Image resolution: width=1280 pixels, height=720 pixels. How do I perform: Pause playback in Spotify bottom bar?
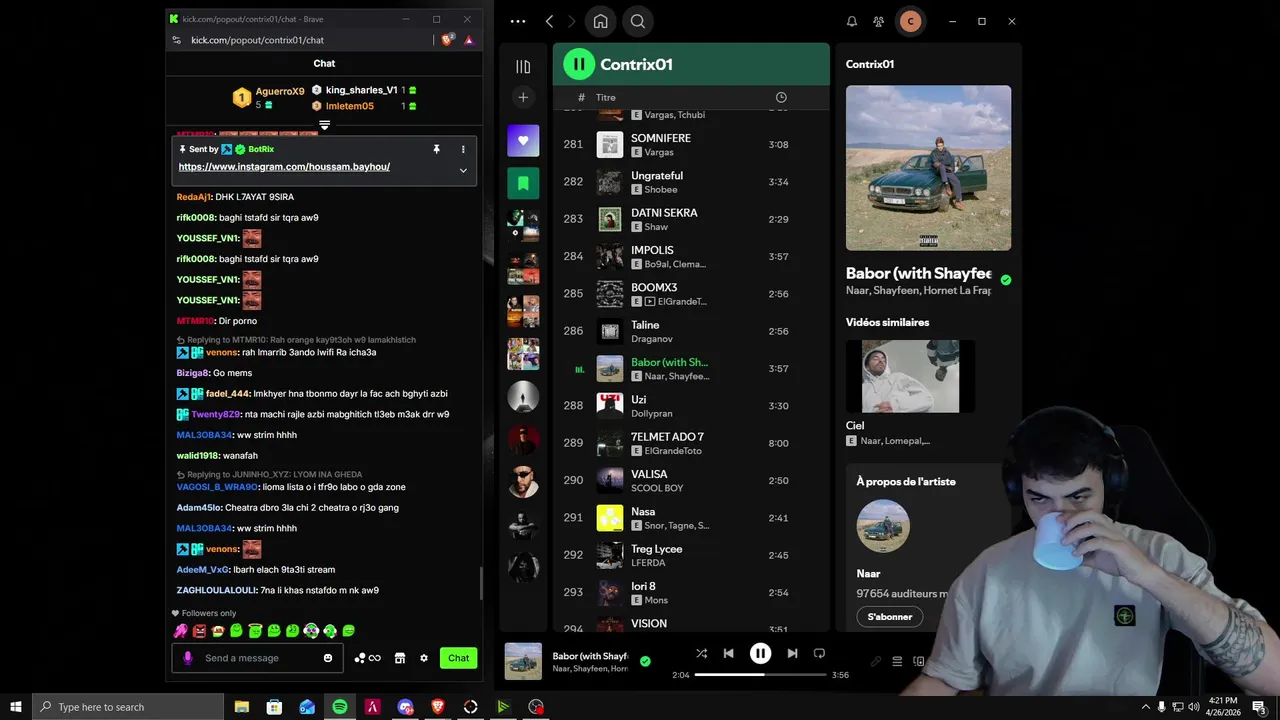760,653
